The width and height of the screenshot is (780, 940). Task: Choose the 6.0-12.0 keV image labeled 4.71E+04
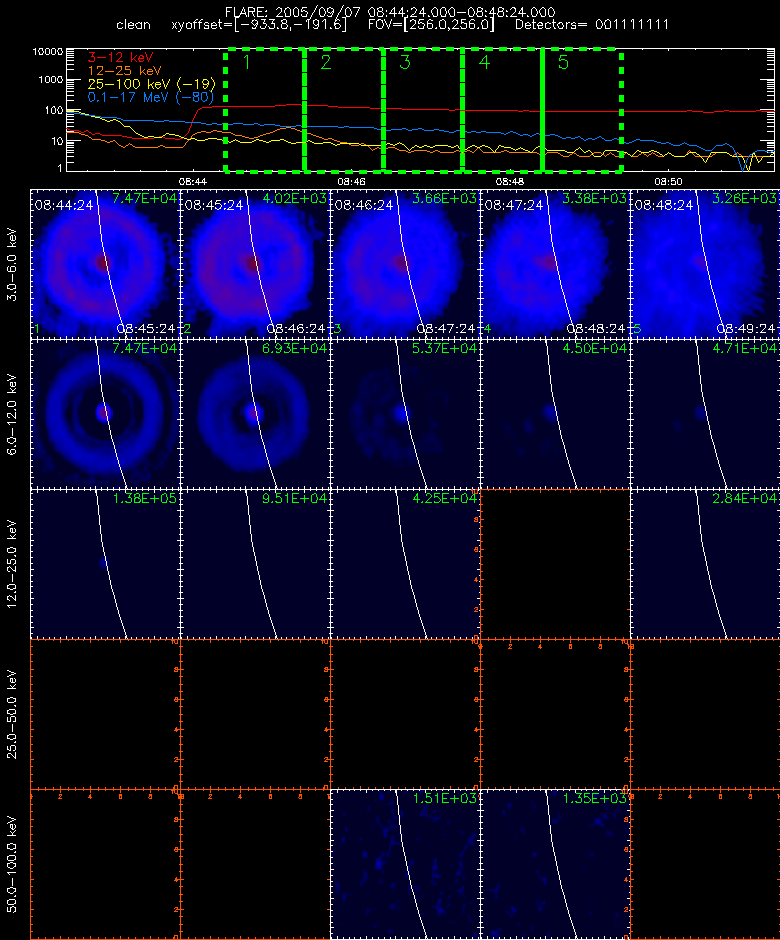705,414
